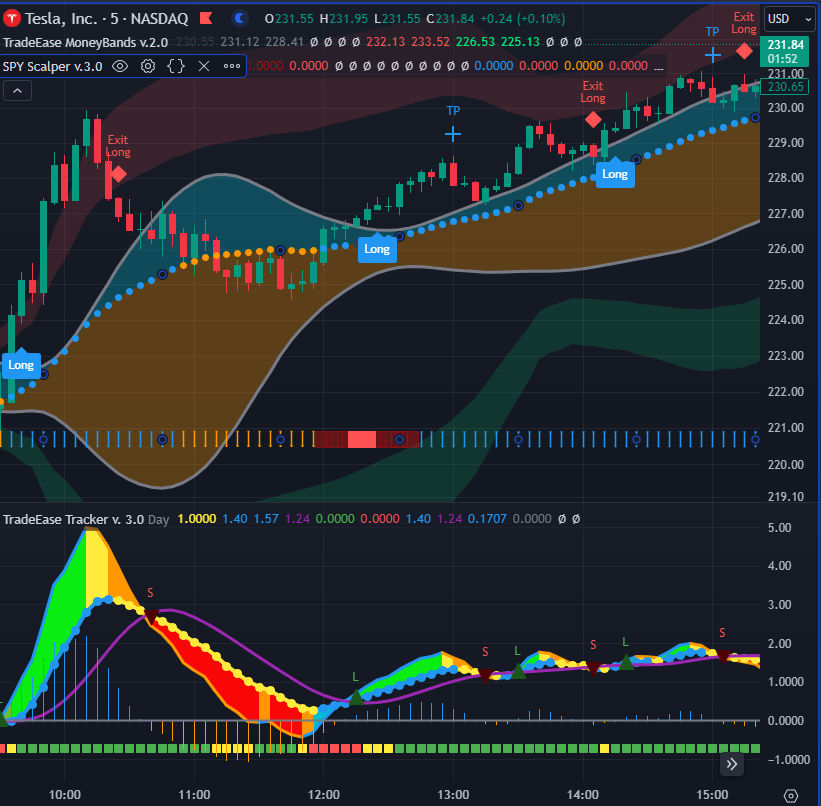Click the blue moon market-status icon

239,19
